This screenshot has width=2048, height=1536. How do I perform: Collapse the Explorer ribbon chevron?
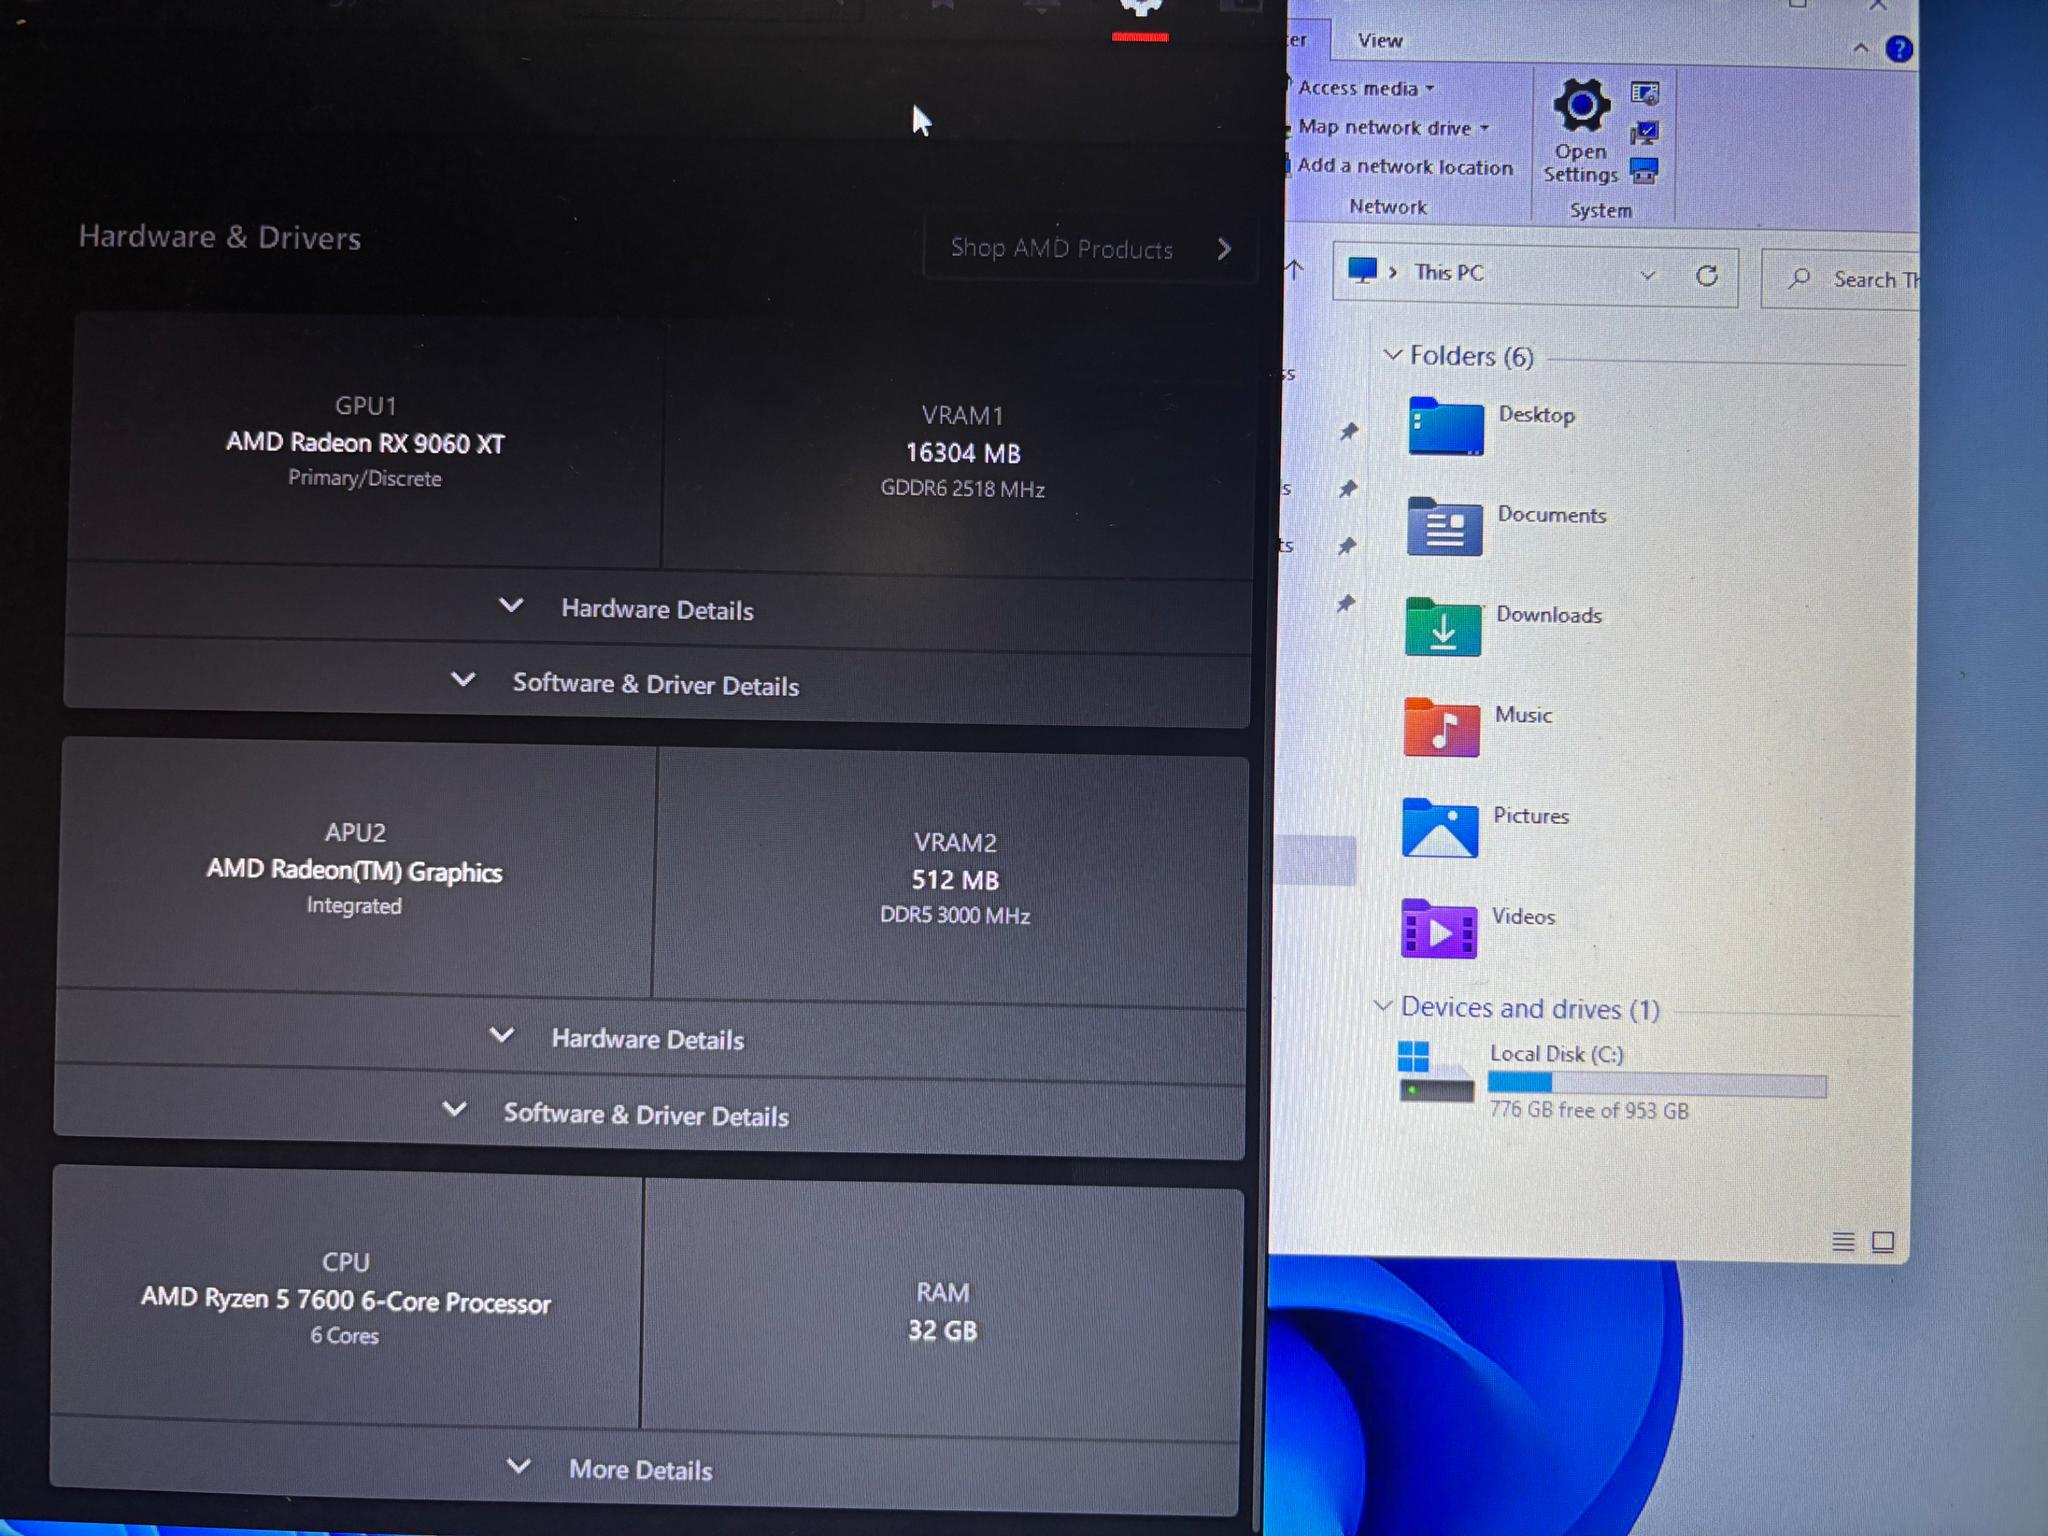(x=1860, y=47)
